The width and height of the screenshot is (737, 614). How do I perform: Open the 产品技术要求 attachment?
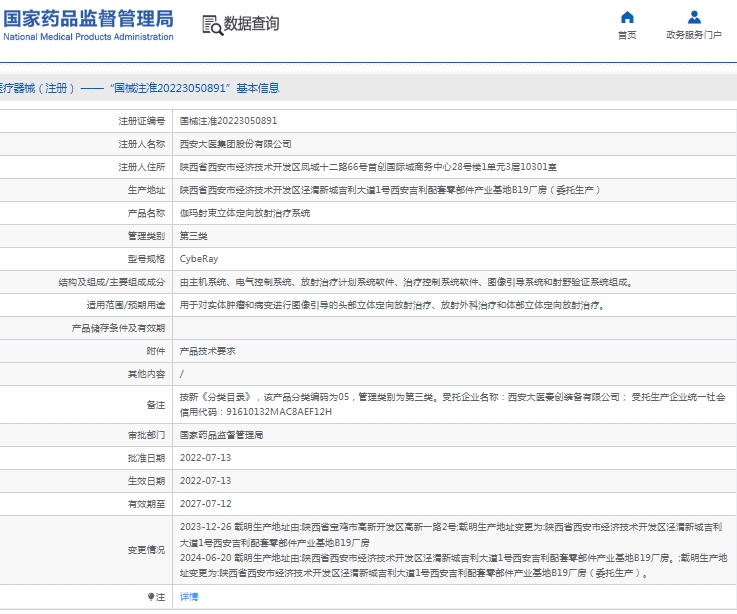(207, 351)
